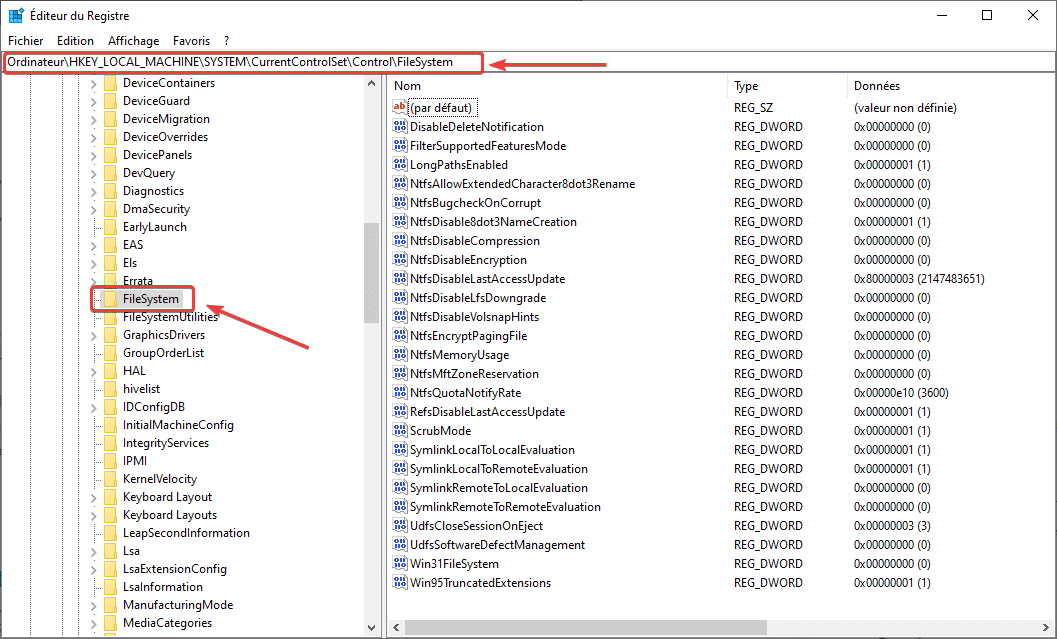
Task: Expand the DeviceContainers key
Action: (x=94, y=84)
